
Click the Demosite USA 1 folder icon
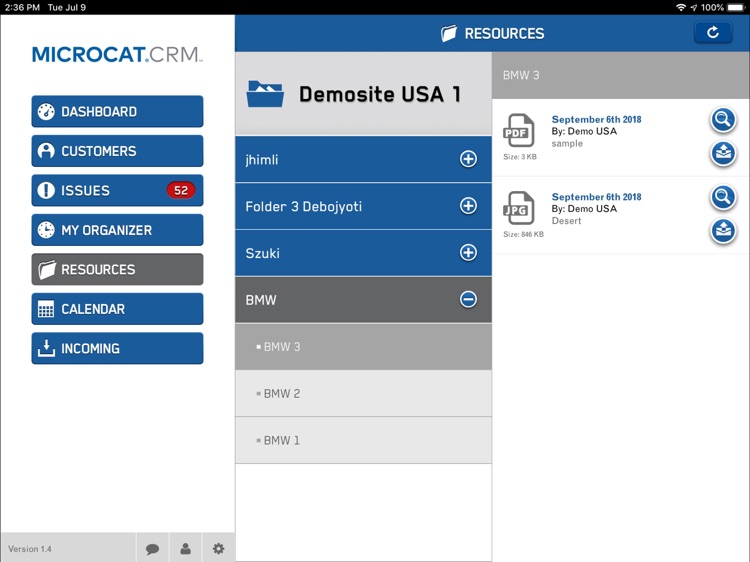pos(265,94)
